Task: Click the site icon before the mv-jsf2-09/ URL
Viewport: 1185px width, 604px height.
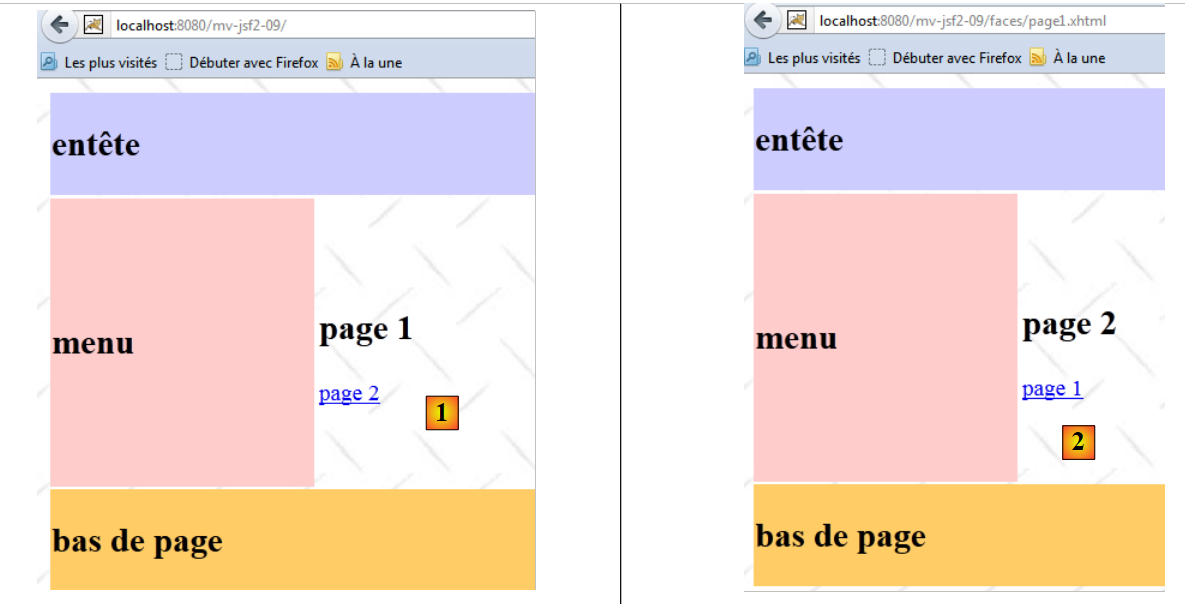Action: 93,24
